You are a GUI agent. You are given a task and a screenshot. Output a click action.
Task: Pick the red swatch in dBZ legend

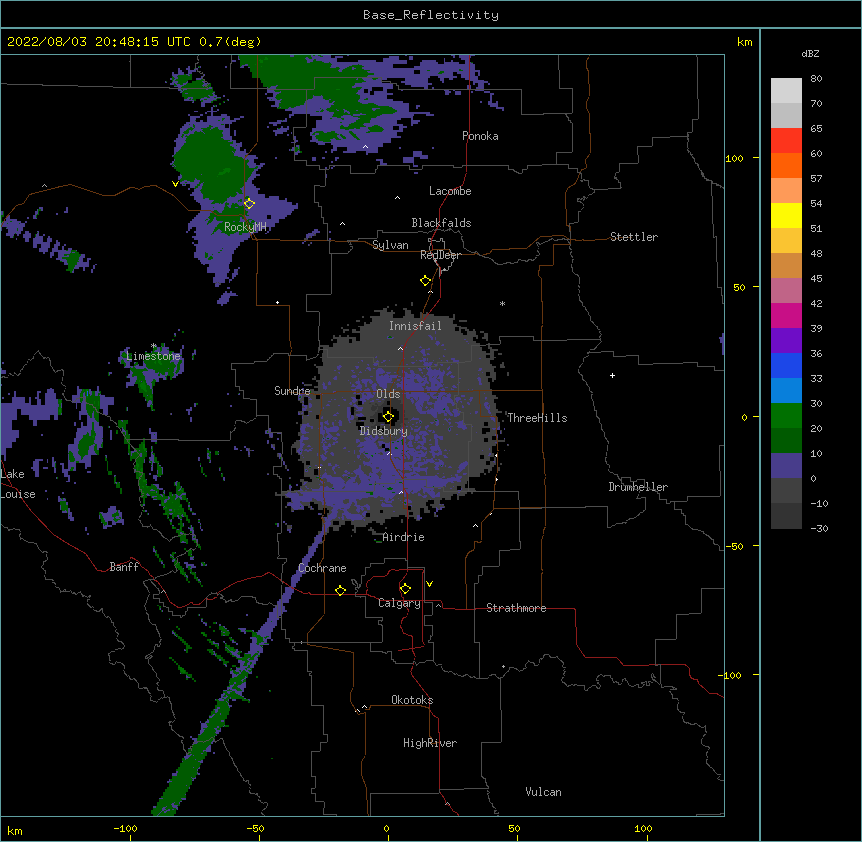pyautogui.click(x=786, y=140)
